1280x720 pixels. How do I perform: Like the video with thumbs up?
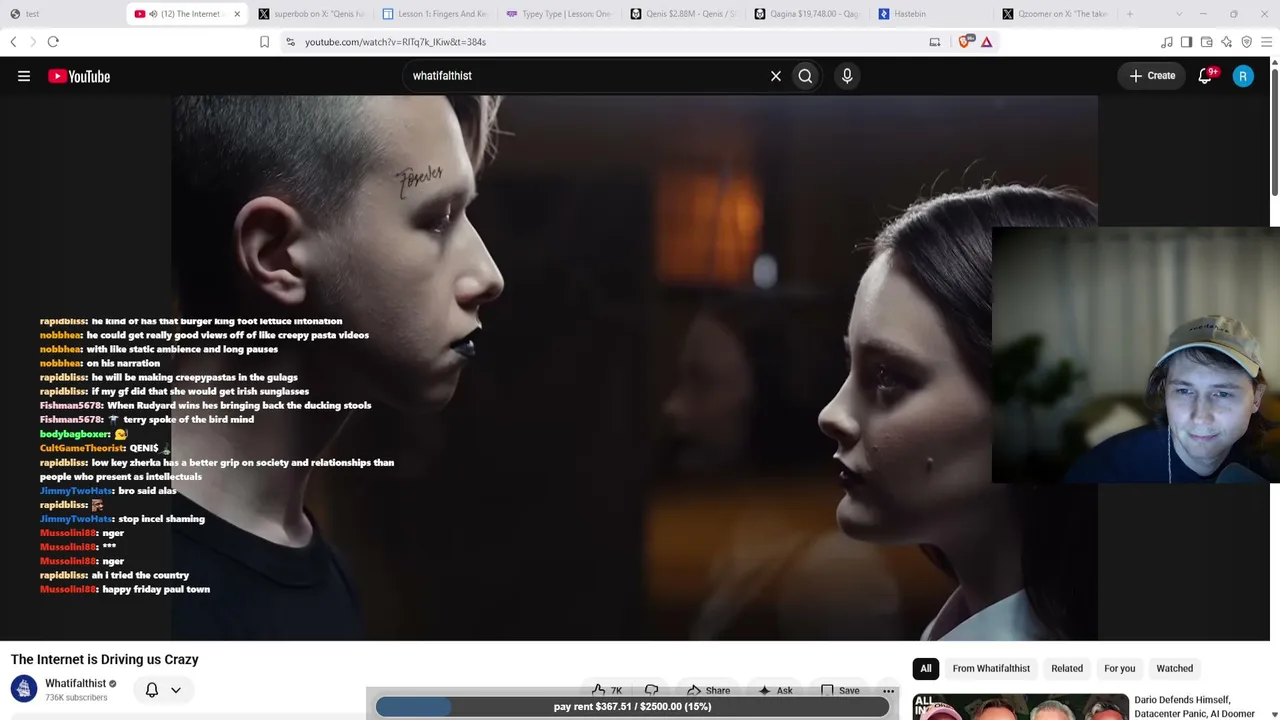tap(606, 690)
